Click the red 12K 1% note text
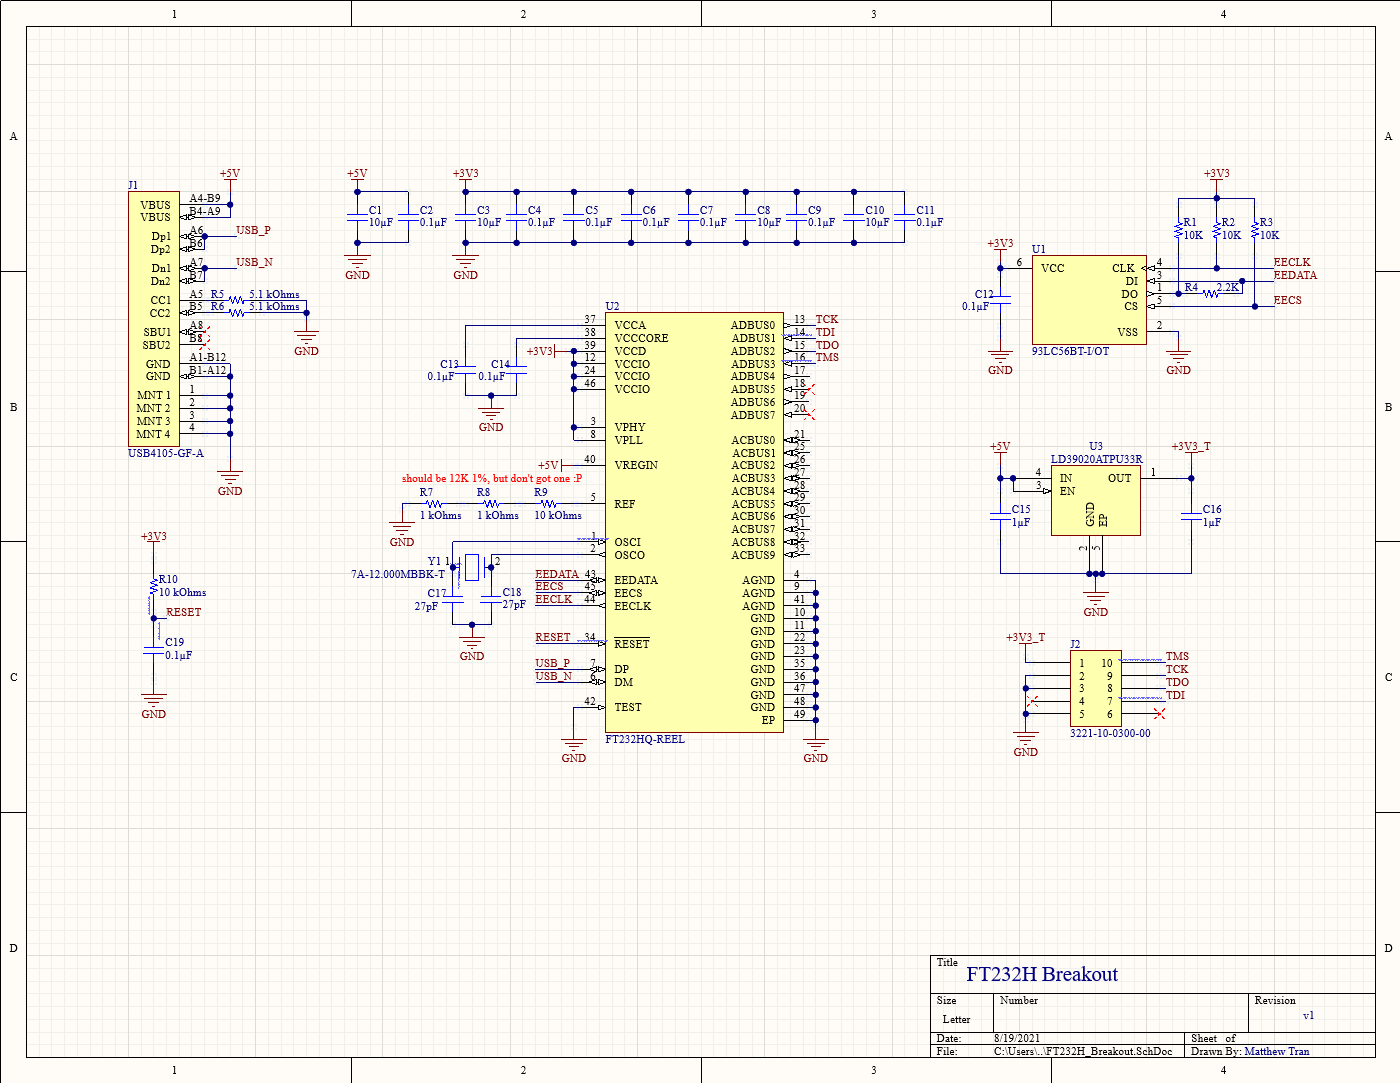The width and height of the screenshot is (1400, 1083). (x=491, y=478)
